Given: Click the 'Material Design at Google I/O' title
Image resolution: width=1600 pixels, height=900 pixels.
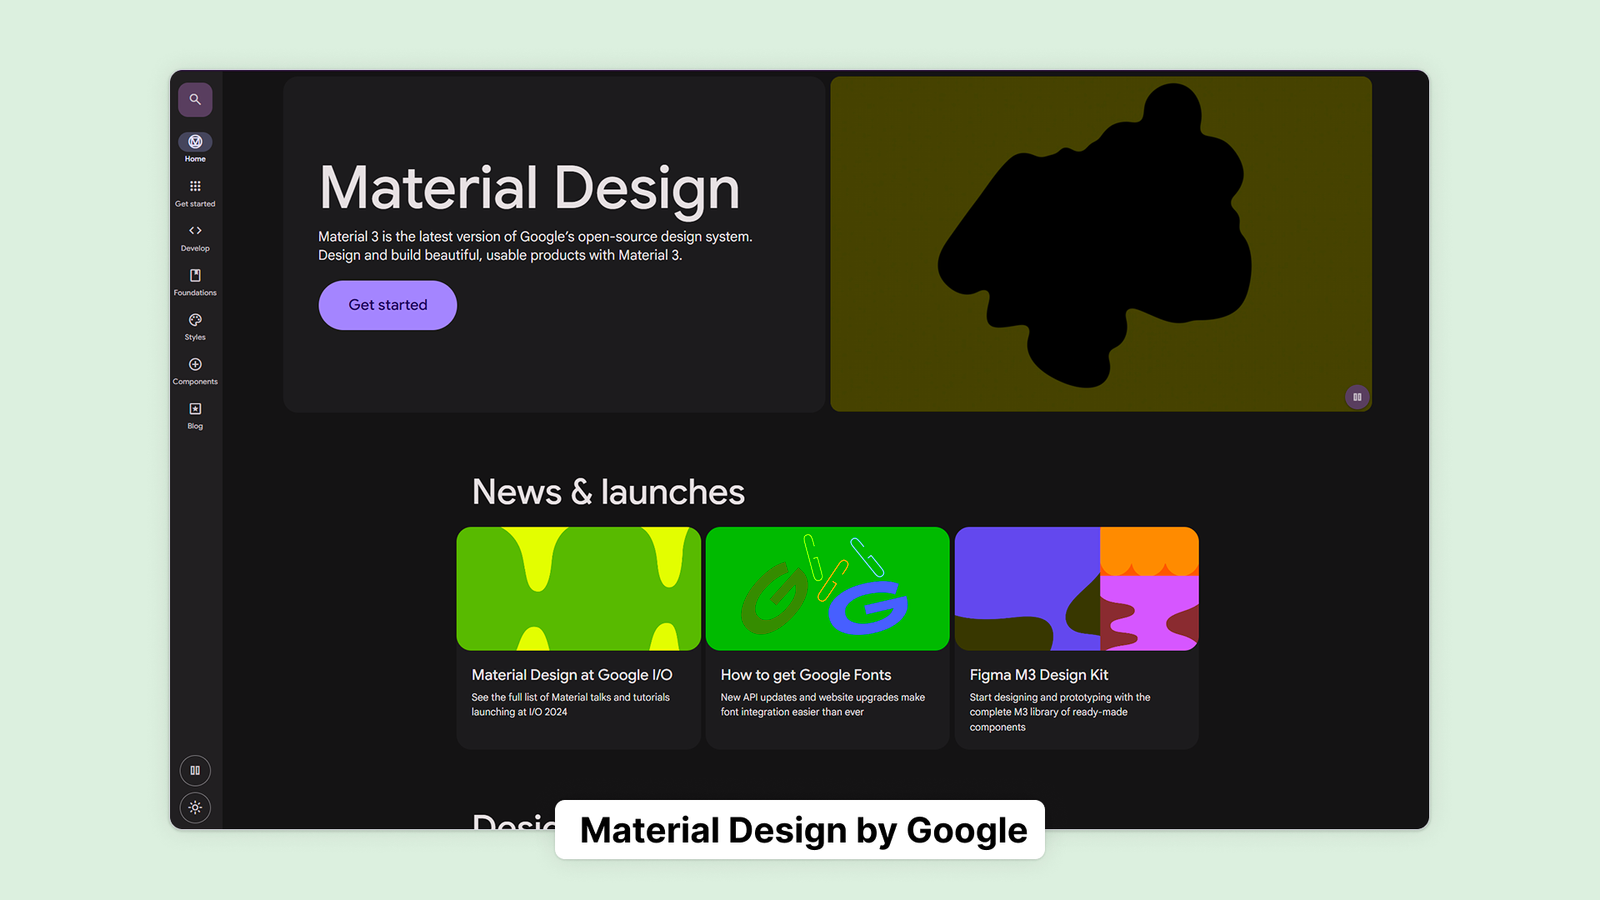Looking at the screenshot, I should click(x=572, y=675).
